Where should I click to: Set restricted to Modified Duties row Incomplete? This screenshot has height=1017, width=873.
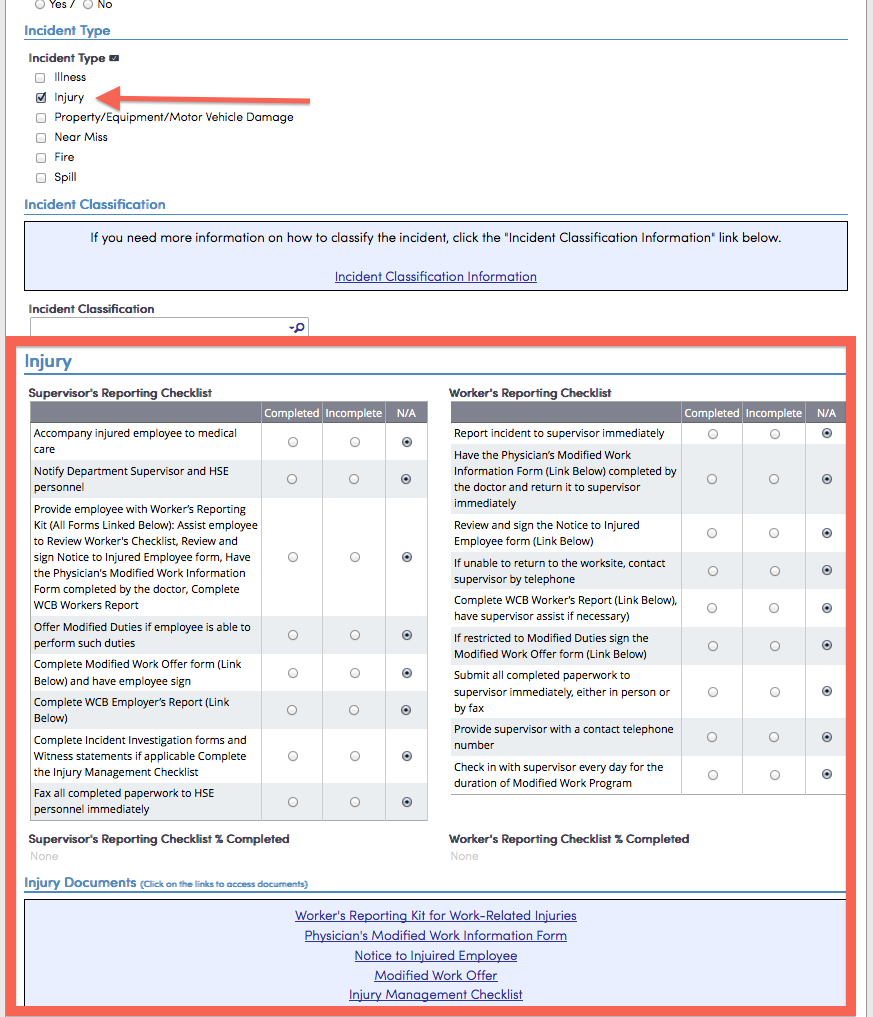pyautogui.click(x=775, y=646)
